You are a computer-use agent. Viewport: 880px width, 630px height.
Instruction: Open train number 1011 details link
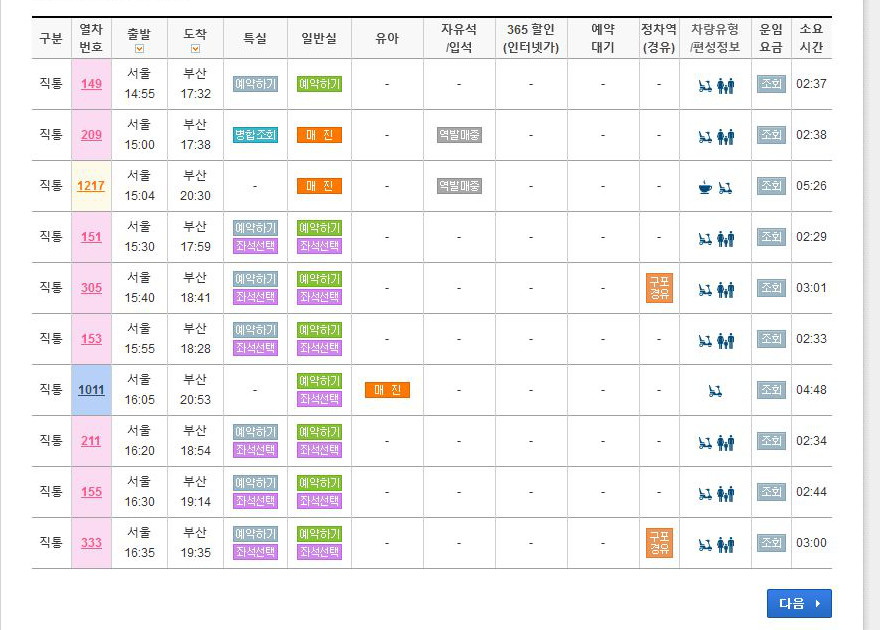coord(91,390)
